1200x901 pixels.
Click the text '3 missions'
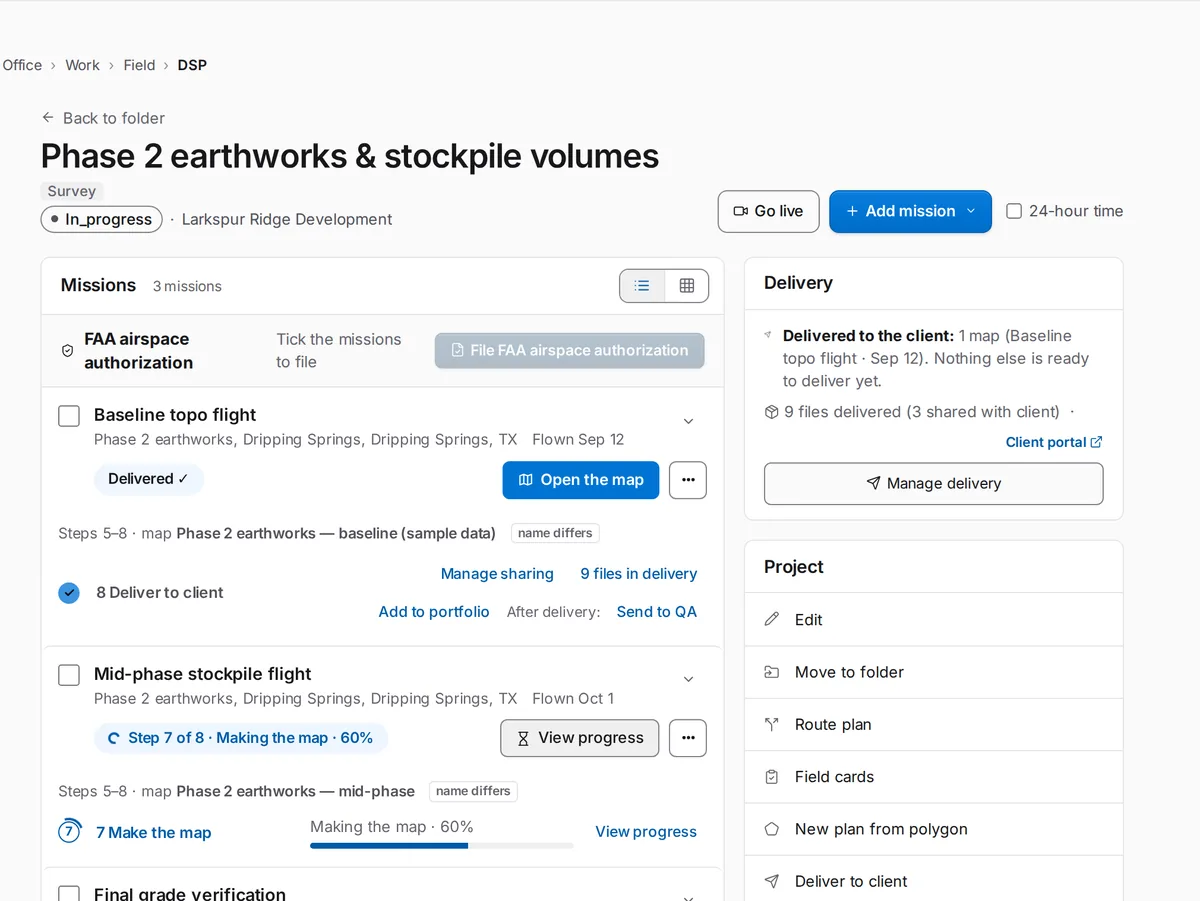tap(187, 286)
